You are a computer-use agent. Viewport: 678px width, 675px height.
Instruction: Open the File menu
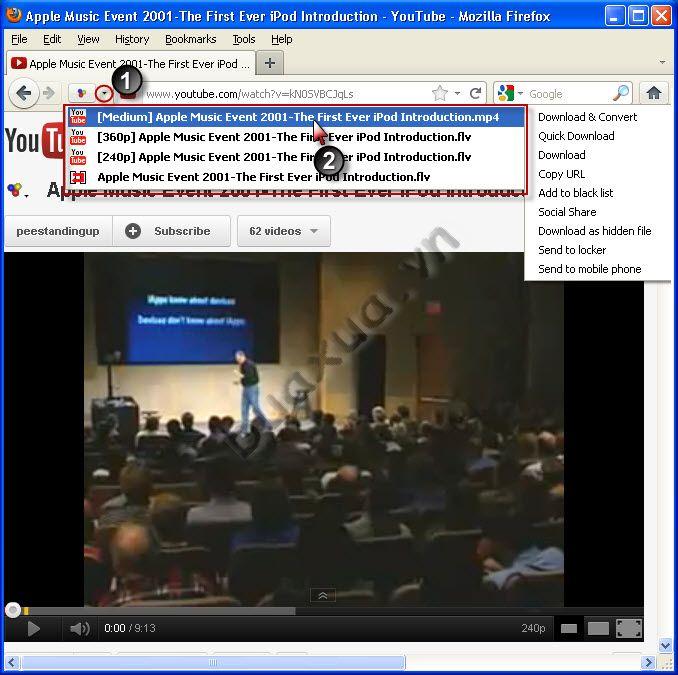point(19,39)
